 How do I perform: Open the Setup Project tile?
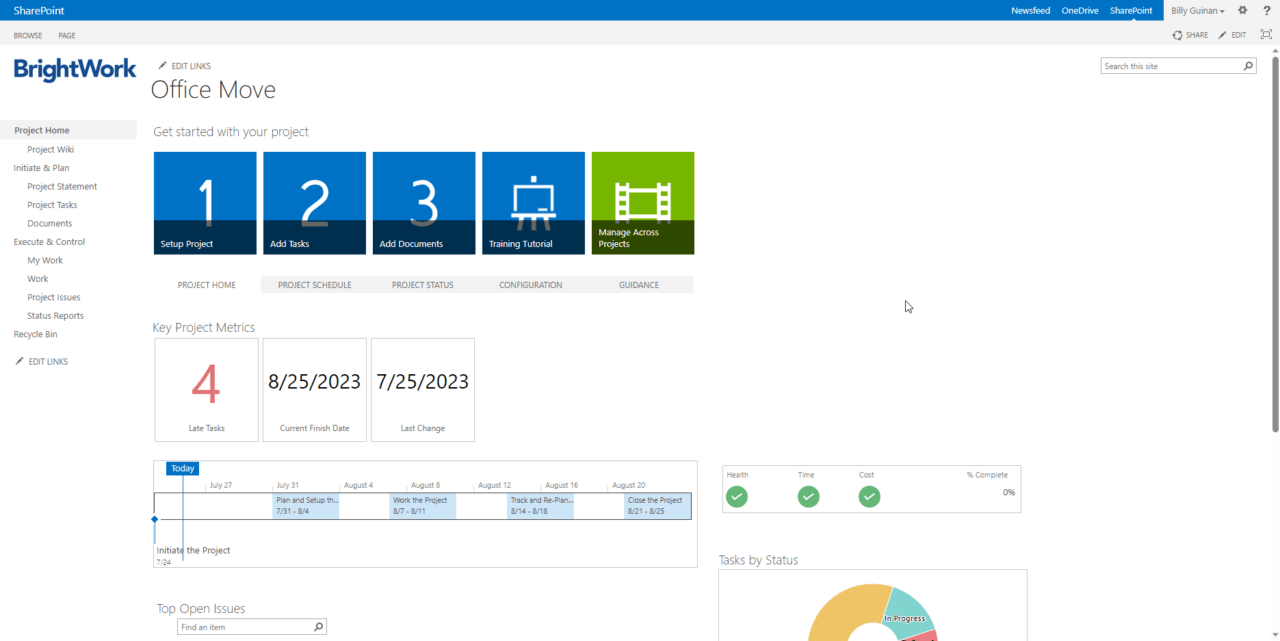[x=204, y=202]
